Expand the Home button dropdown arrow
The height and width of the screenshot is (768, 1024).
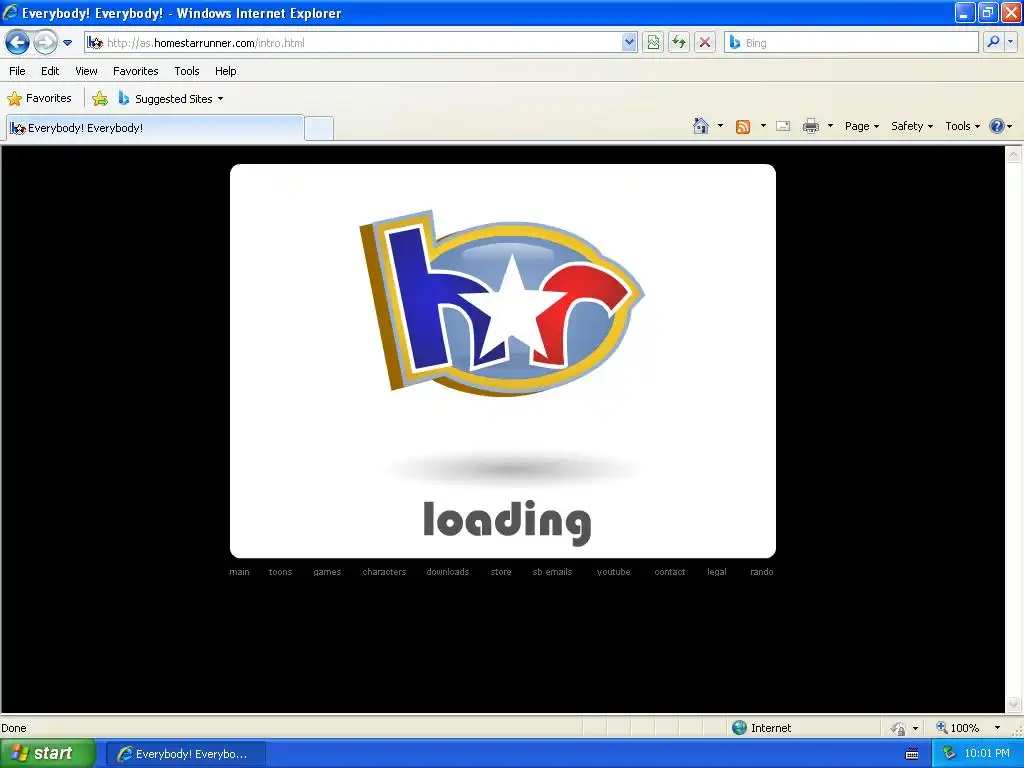pos(720,126)
